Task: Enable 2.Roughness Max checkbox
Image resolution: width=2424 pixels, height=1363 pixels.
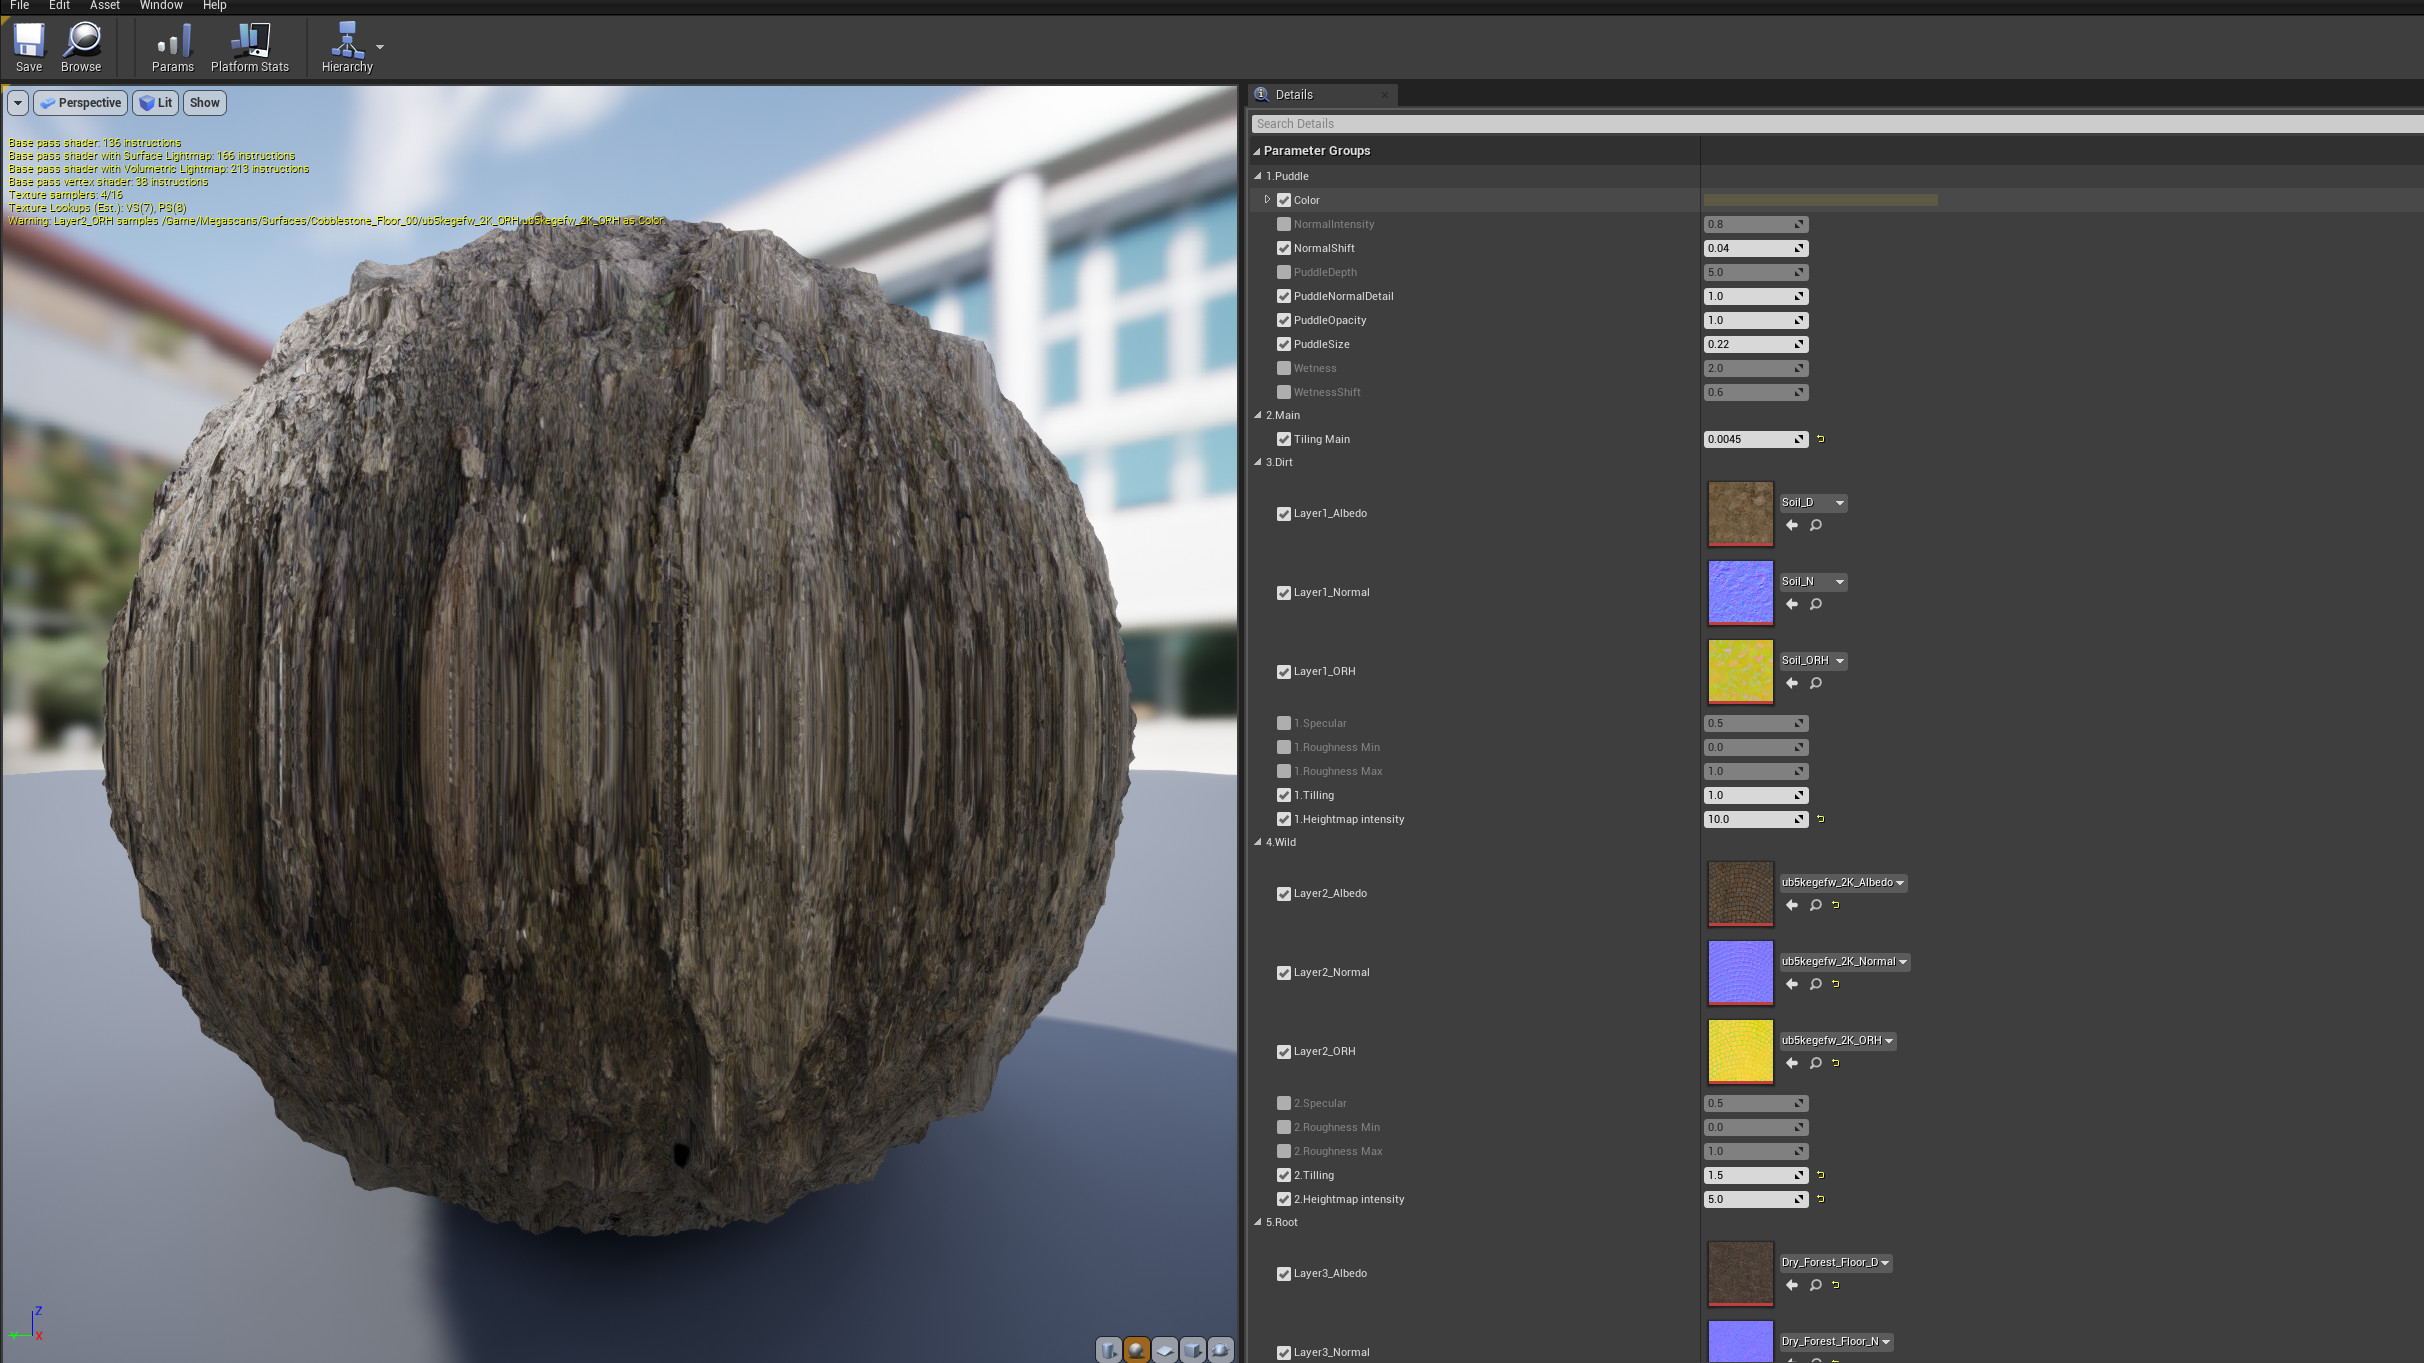Action: (x=1284, y=1151)
